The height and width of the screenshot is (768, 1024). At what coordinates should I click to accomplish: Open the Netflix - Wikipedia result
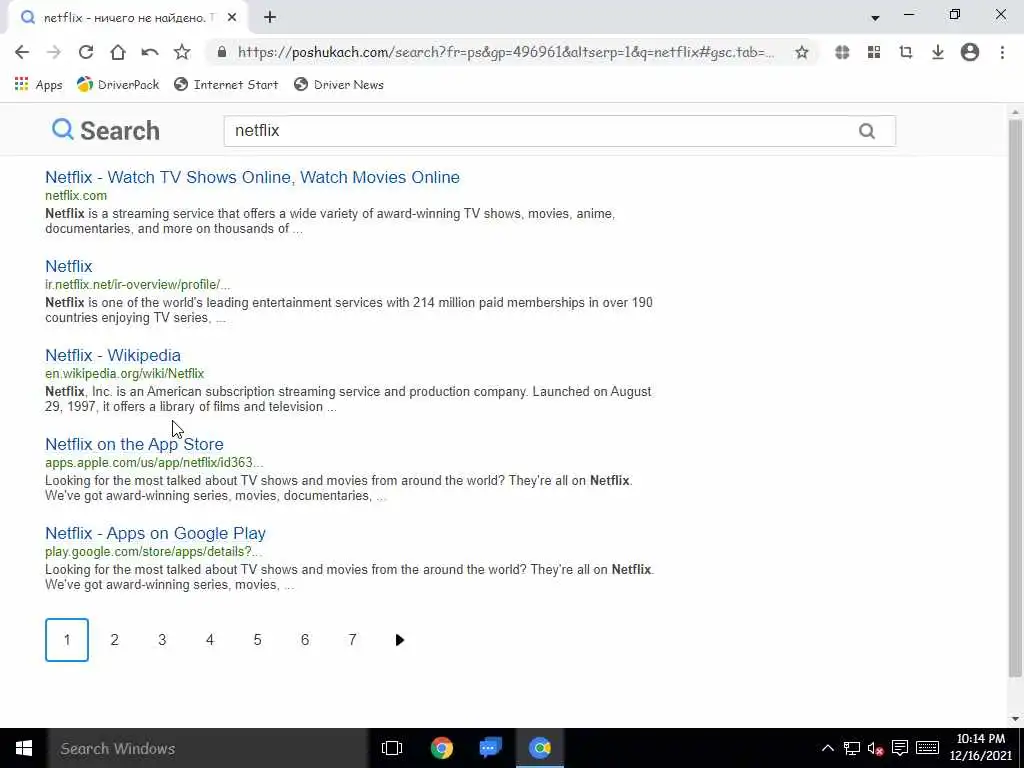(113, 355)
